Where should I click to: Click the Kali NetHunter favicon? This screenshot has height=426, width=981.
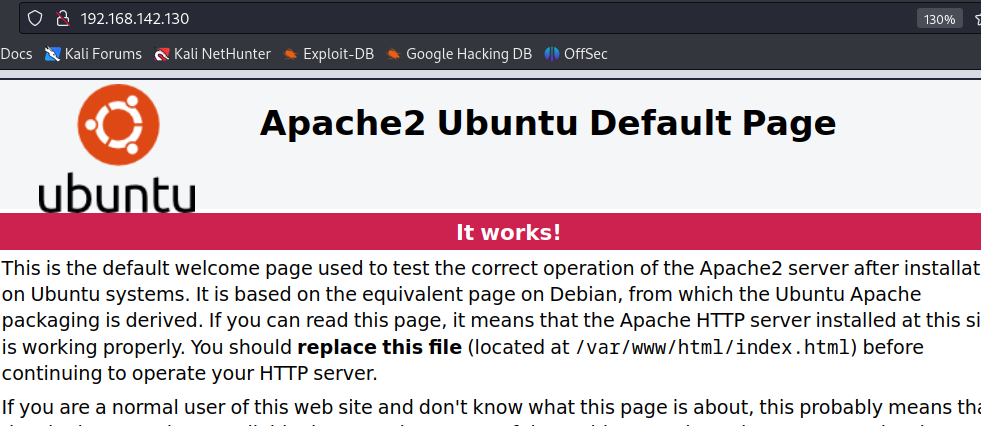pyautogui.click(x=161, y=54)
